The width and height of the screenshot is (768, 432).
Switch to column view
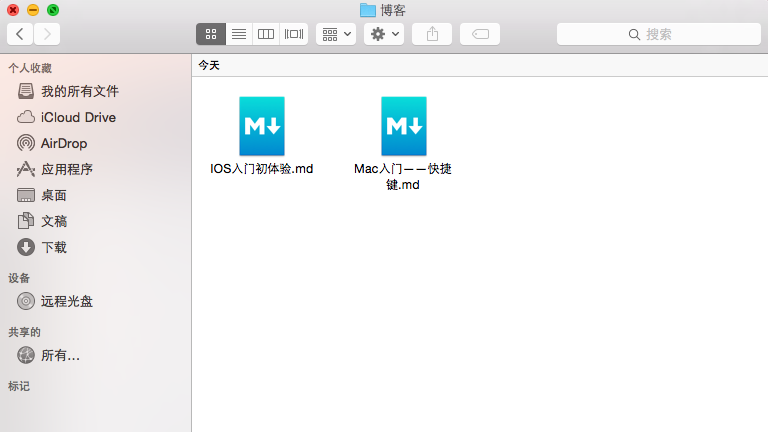click(x=266, y=34)
